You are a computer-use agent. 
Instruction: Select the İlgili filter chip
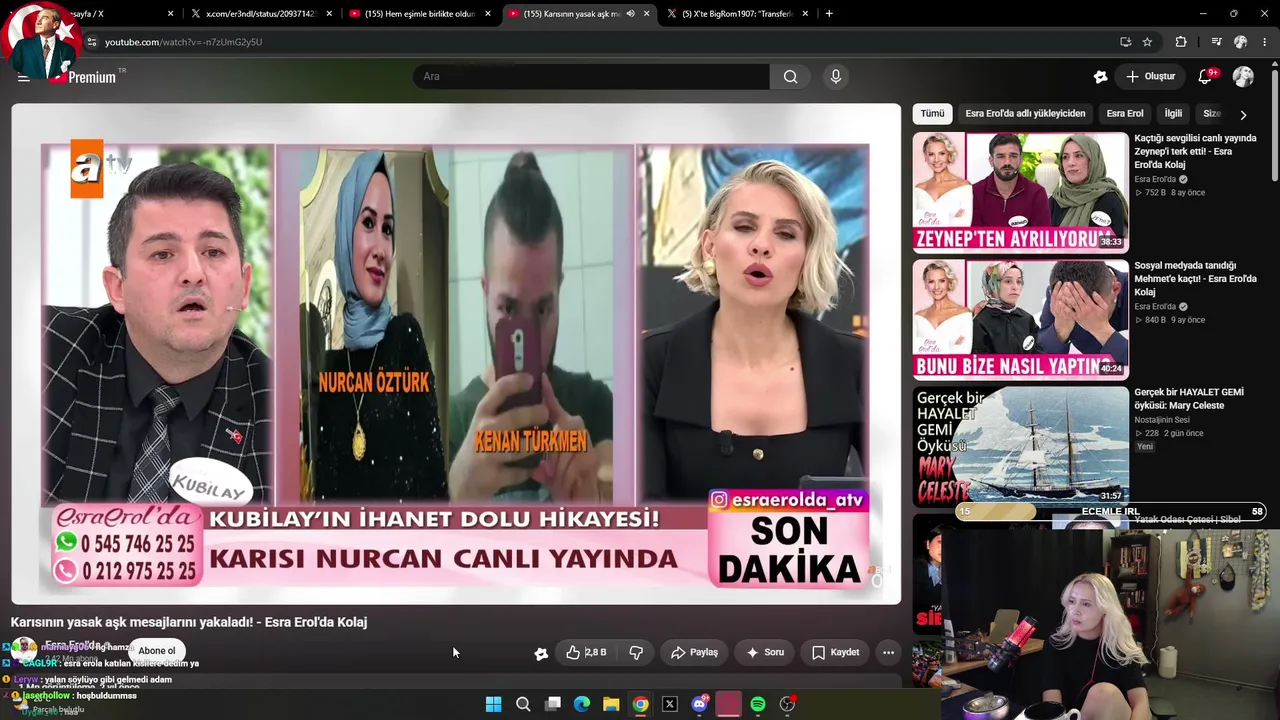coord(1173,114)
